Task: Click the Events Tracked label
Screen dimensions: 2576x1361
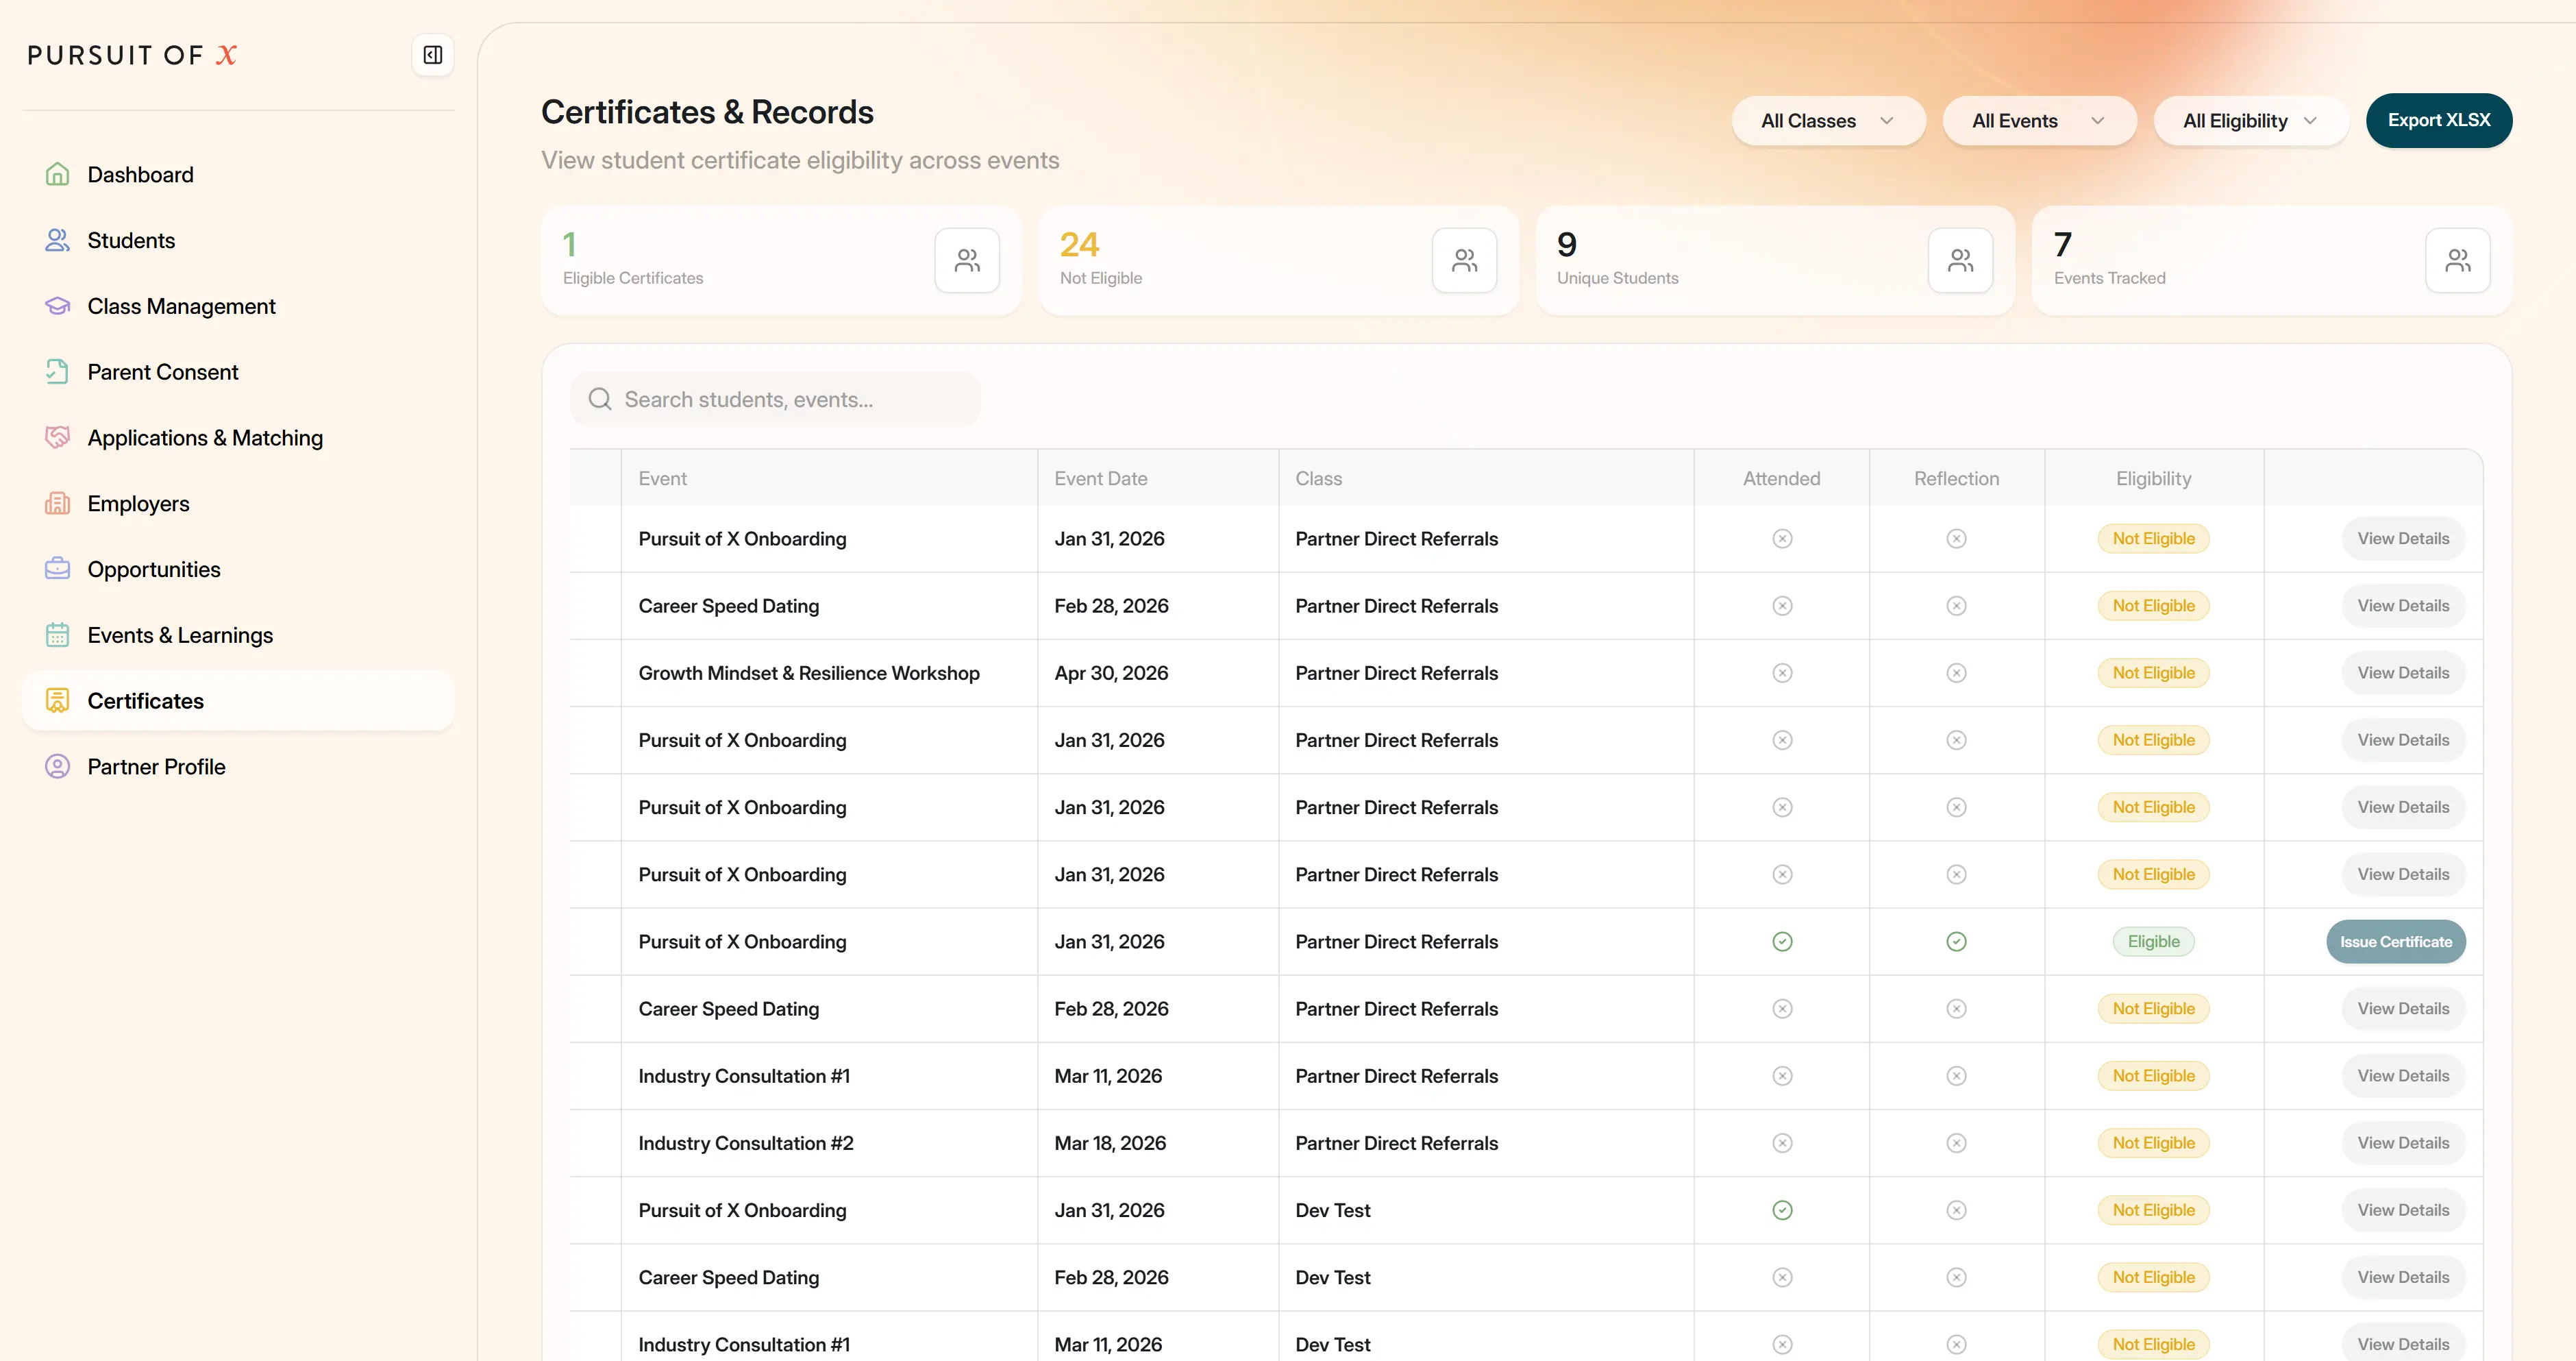Action: (2109, 278)
